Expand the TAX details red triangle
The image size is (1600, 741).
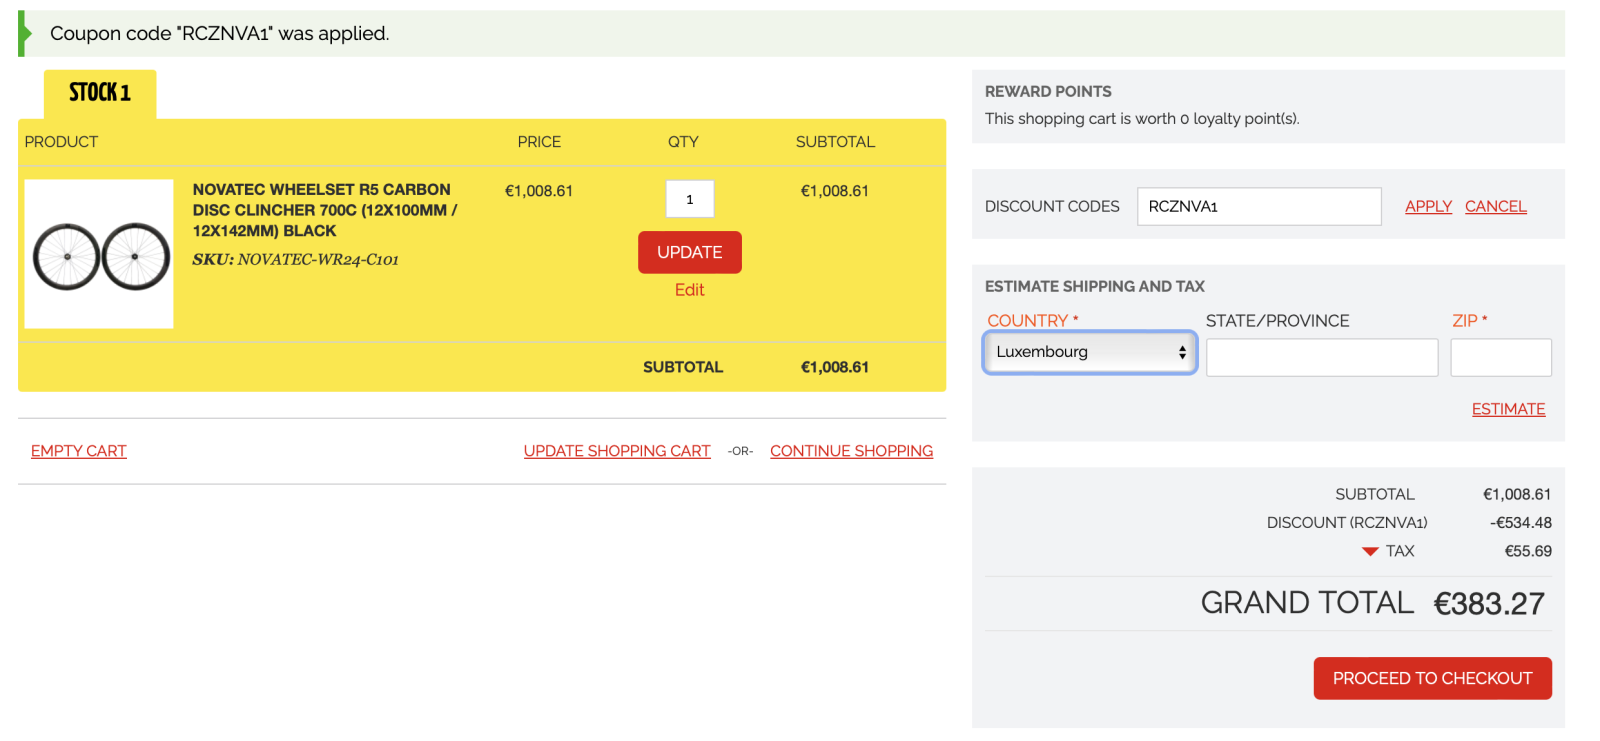[1370, 552]
